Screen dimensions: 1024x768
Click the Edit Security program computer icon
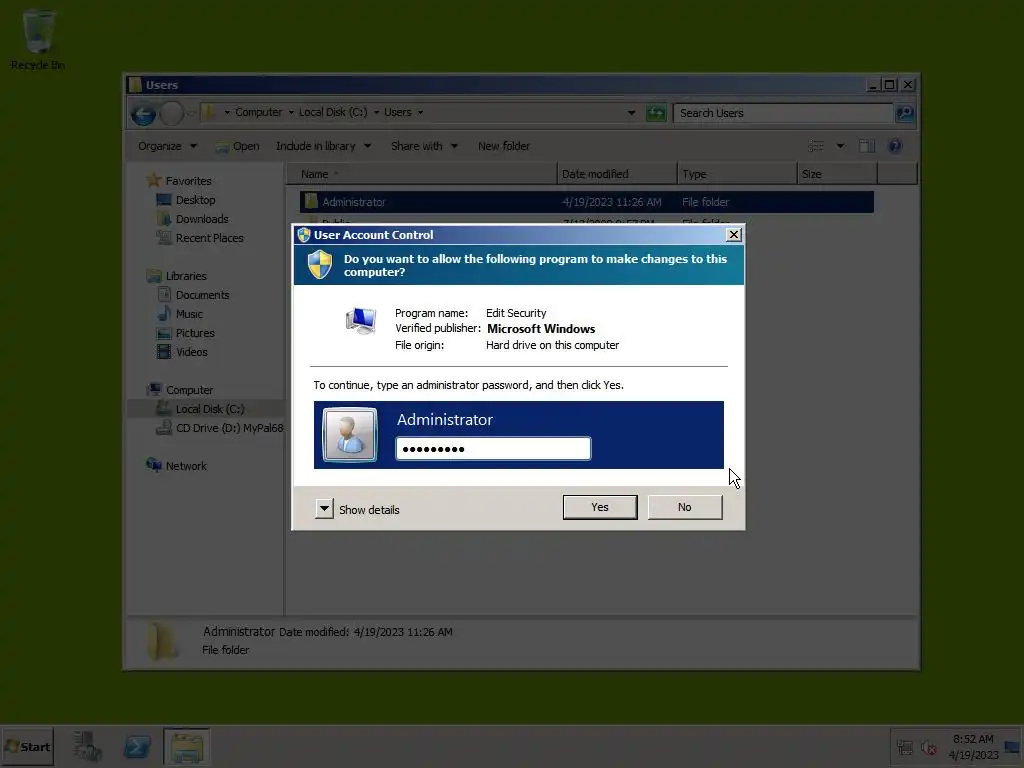coord(360,321)
